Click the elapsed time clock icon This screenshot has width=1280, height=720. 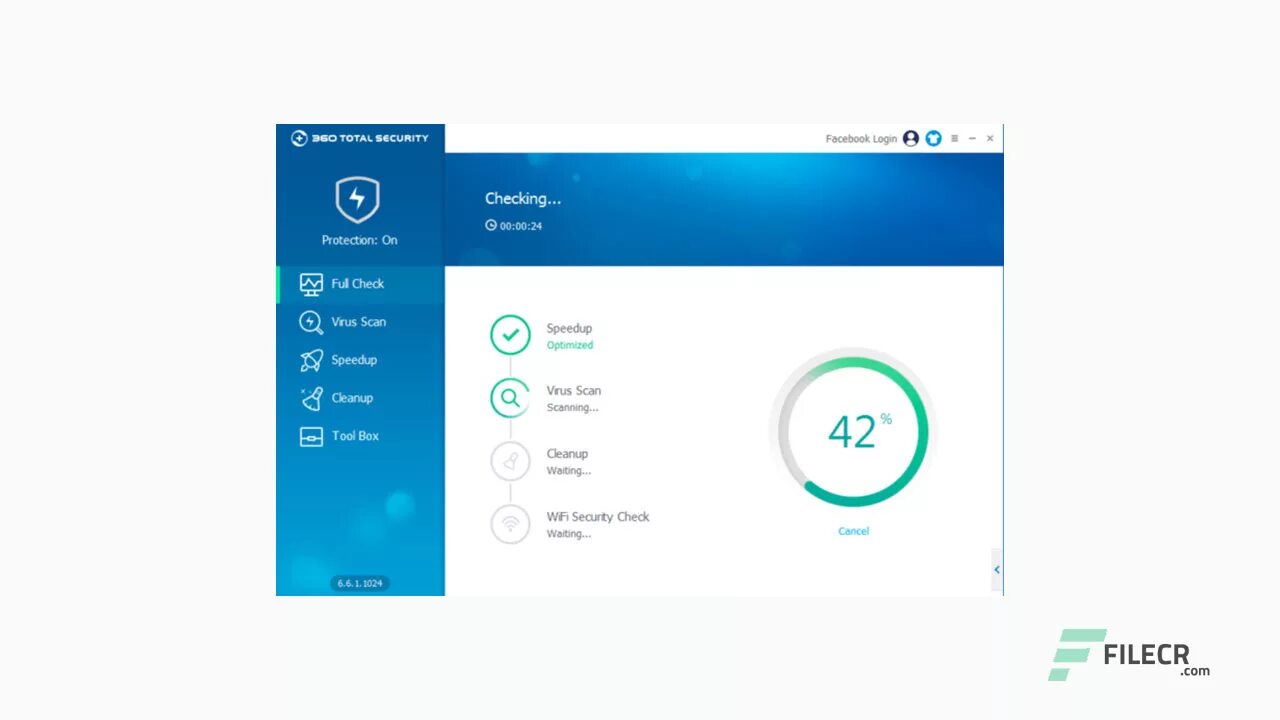click(491, 225)
